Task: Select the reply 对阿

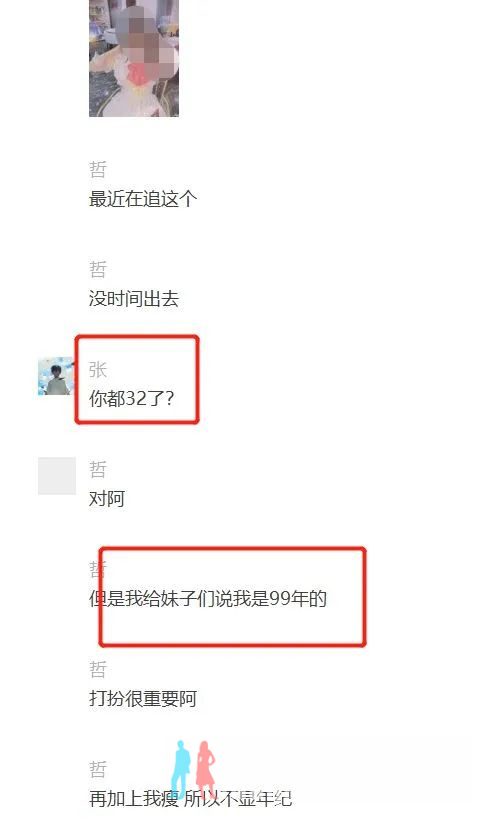Action: click(107, 498)
